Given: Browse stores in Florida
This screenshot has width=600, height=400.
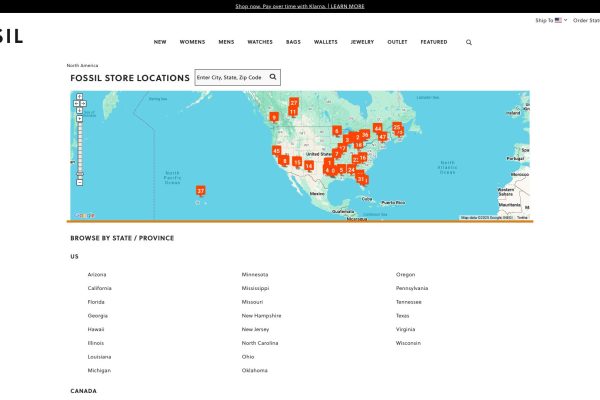Looking at the screenshot, I should point(96,302).
